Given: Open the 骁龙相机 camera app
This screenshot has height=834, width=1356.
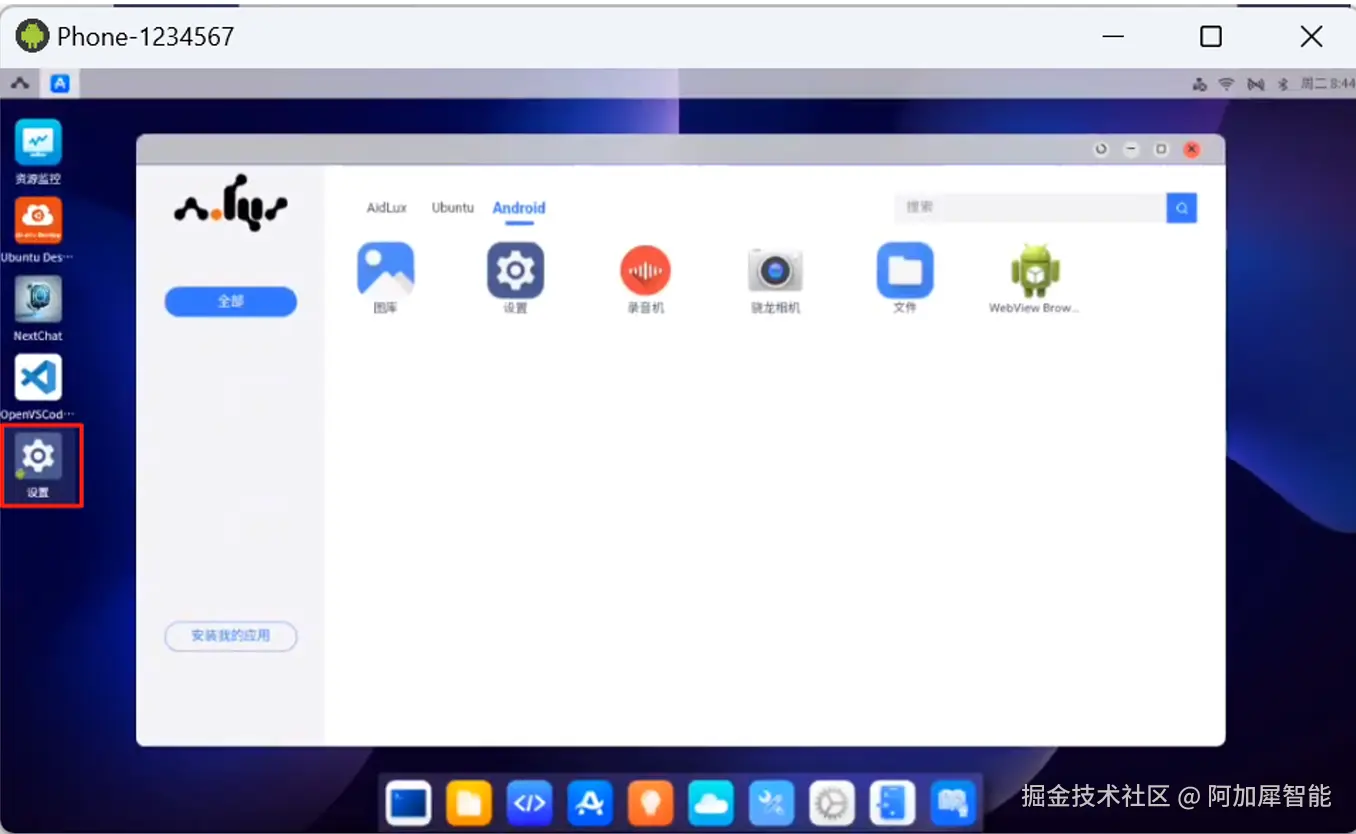Looking at the screenshot, I should (x=775, y=270).
